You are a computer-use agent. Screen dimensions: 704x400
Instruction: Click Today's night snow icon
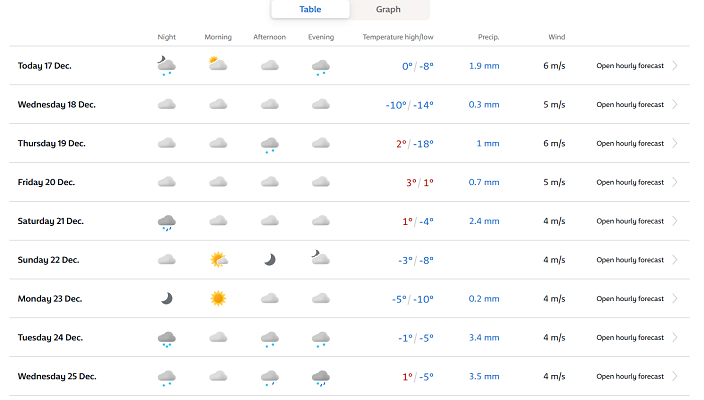click(x=167, y=66)
